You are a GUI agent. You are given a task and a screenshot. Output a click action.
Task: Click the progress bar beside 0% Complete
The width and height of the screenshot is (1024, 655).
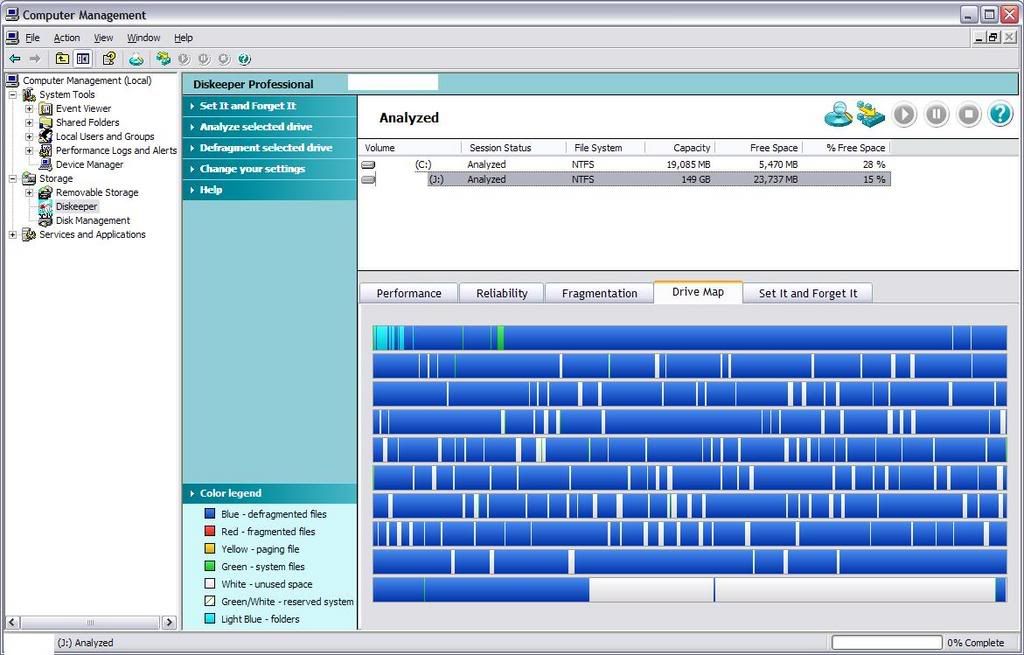(x=886, y=643)
